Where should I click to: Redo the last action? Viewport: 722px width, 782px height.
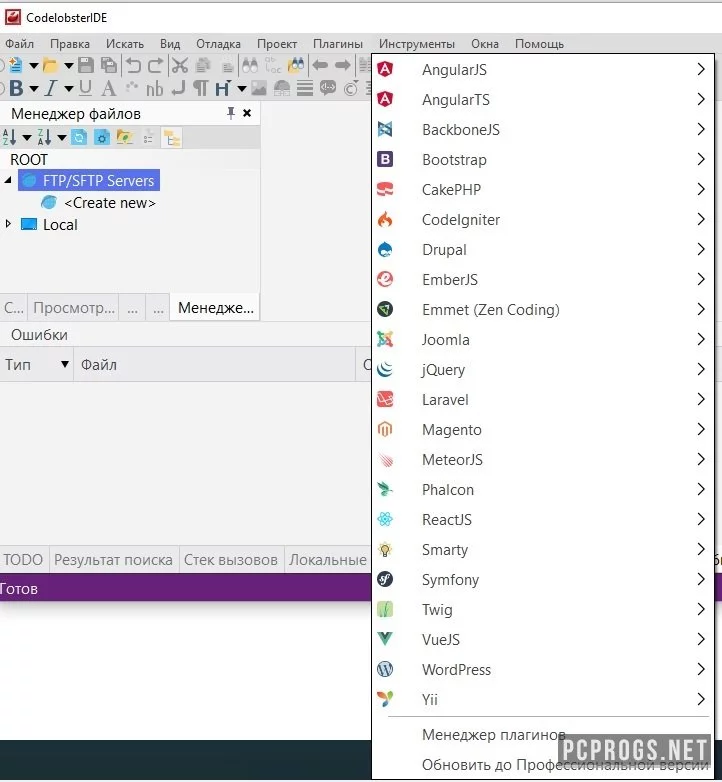click(155, 65)
